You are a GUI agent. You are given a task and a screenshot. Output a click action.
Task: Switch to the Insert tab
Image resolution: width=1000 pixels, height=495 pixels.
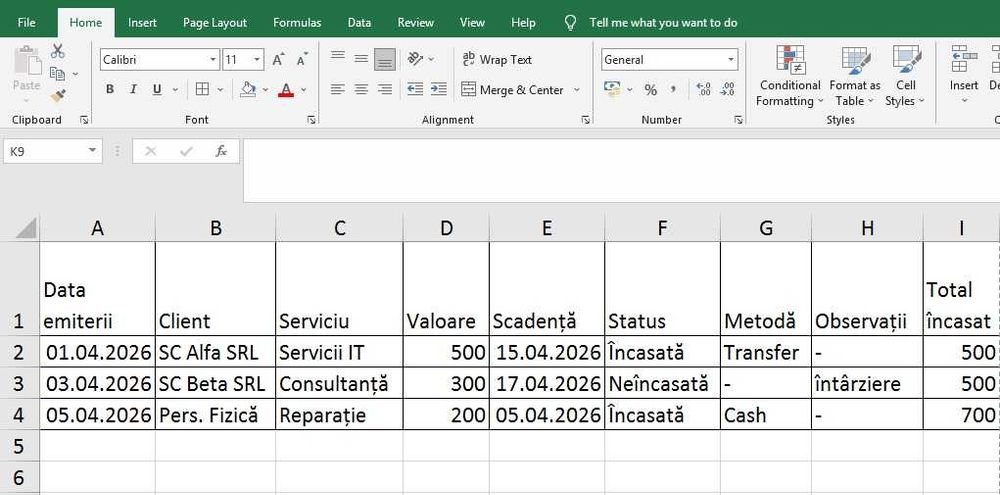click(x=142, y=22)
